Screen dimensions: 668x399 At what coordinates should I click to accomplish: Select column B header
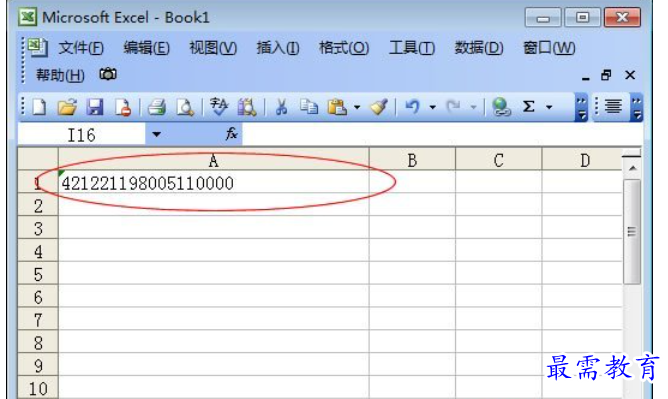(x=412, y=160)
